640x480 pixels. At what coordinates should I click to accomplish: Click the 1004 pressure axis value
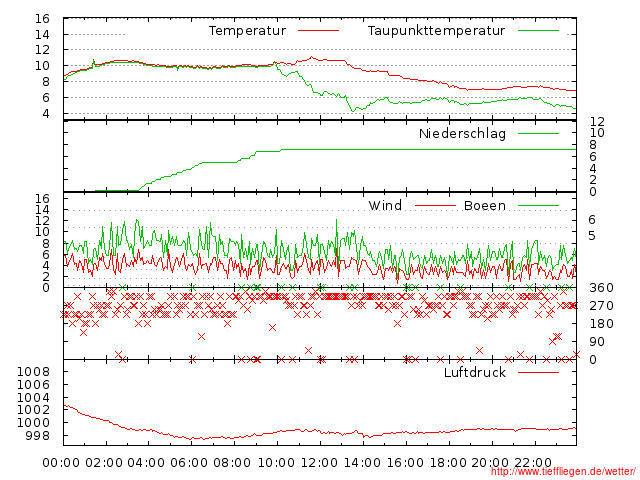[33, 397]
